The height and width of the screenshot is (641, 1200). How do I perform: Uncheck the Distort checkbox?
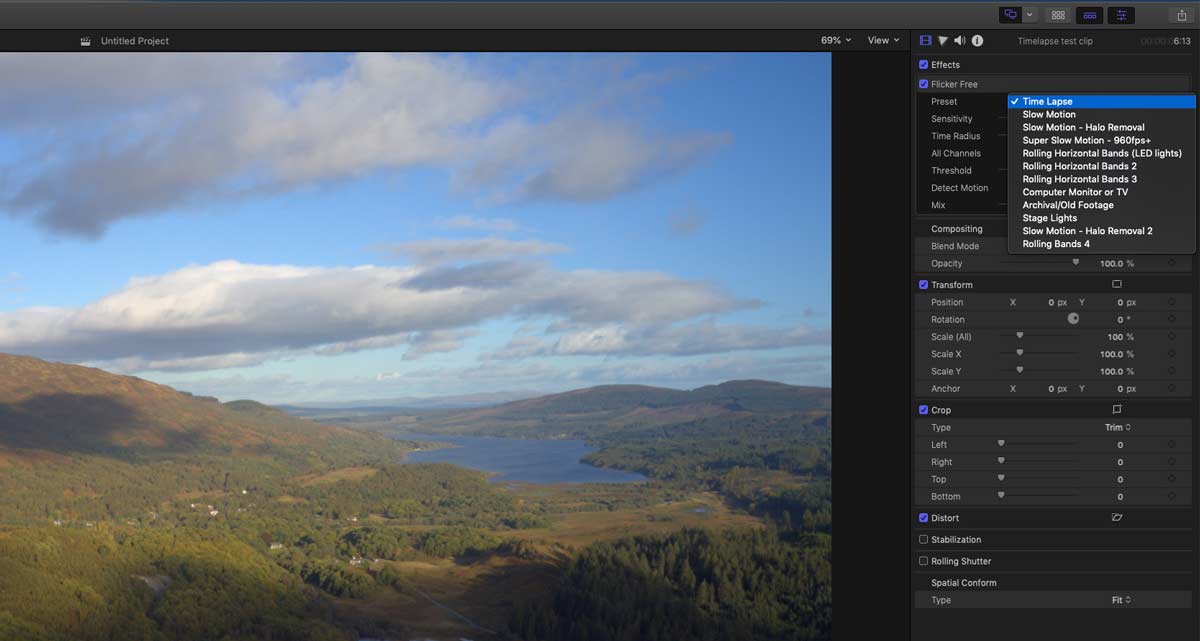tap(923, 518)
